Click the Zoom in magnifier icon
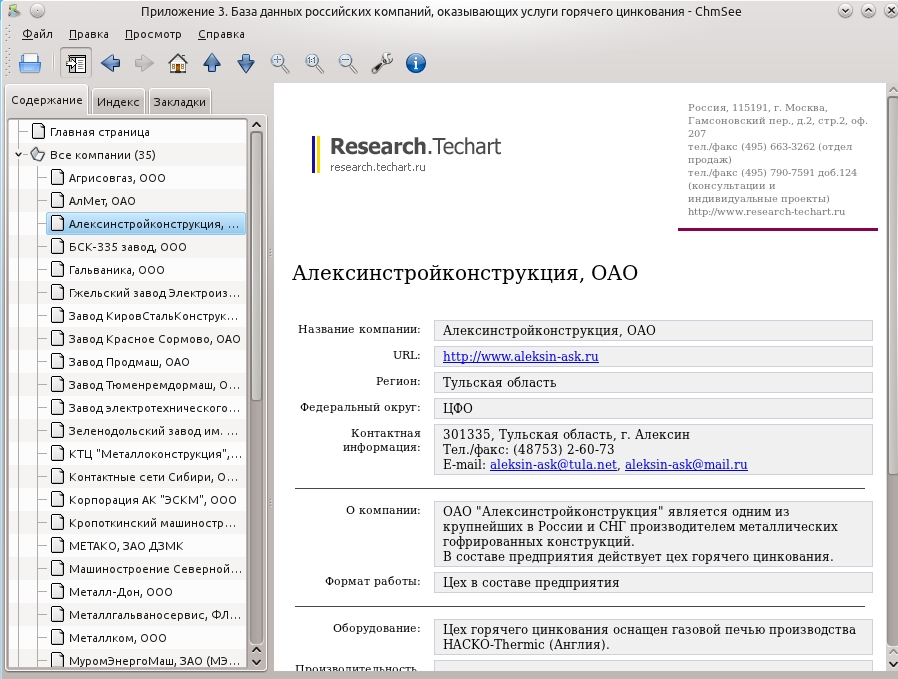This screenshot has height=679, width=898. tap(280, 63)
